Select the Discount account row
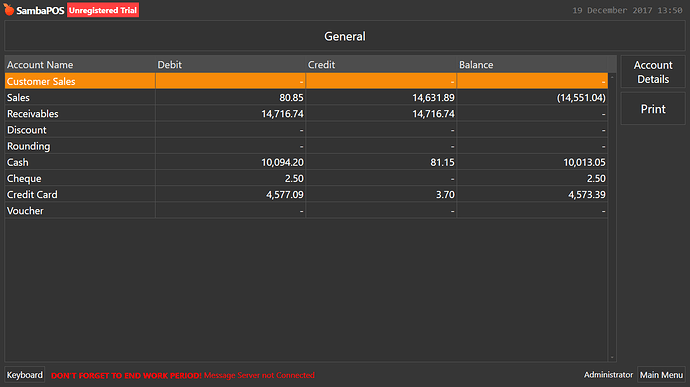This screenshot has width=690, height=387. [306, 130]
